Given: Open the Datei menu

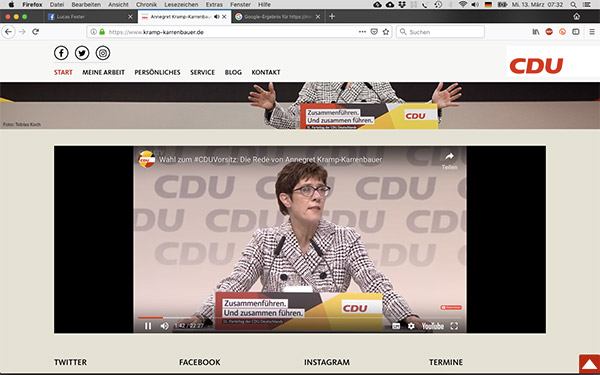Looking at the screenshot, I should click(x=57, y=5).
